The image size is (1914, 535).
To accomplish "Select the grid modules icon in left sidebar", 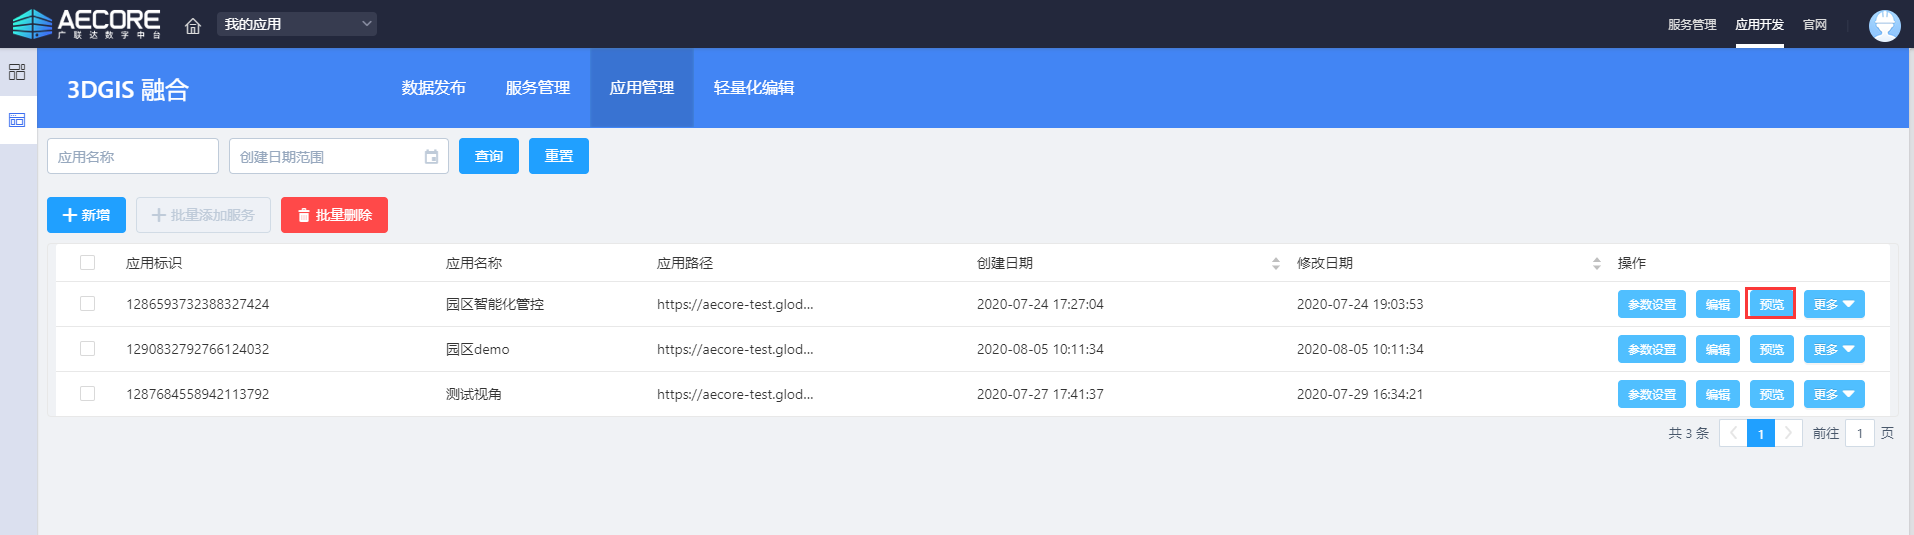I will coord(17,72).
